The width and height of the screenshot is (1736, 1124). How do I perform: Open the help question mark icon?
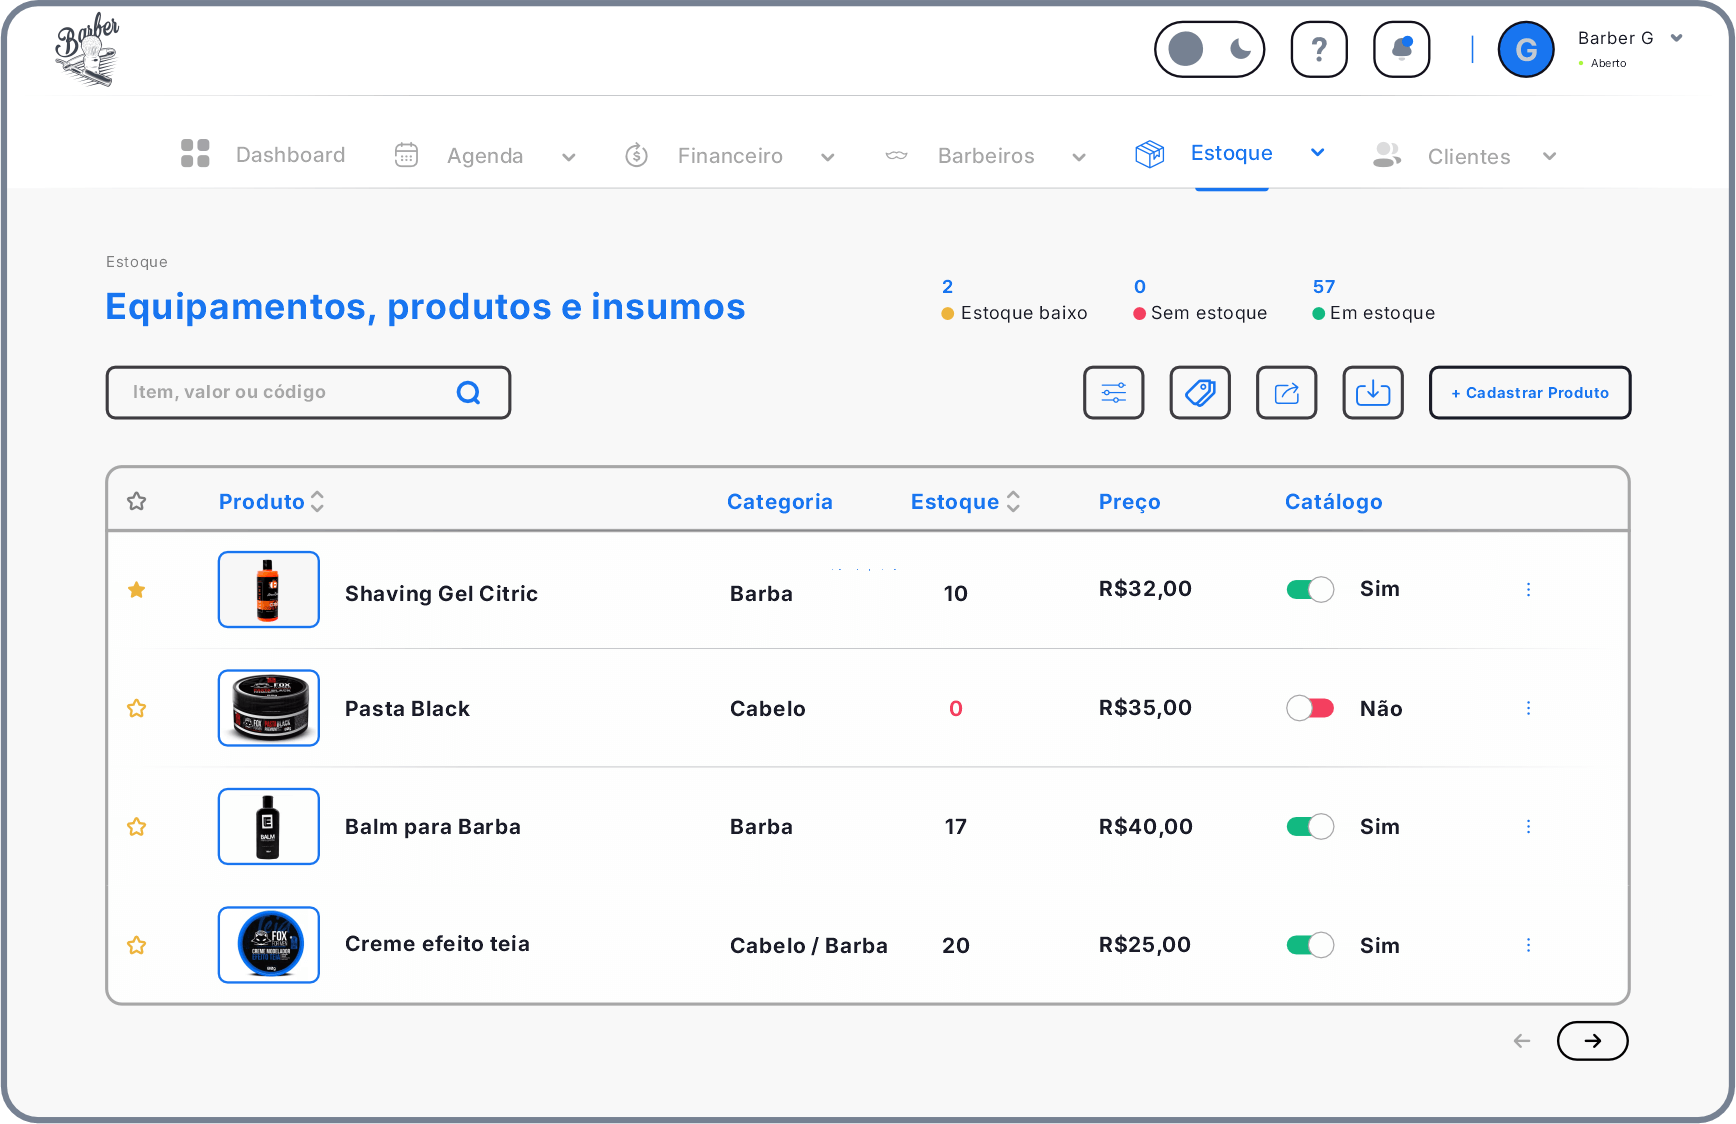click(x=1319, y=49)
